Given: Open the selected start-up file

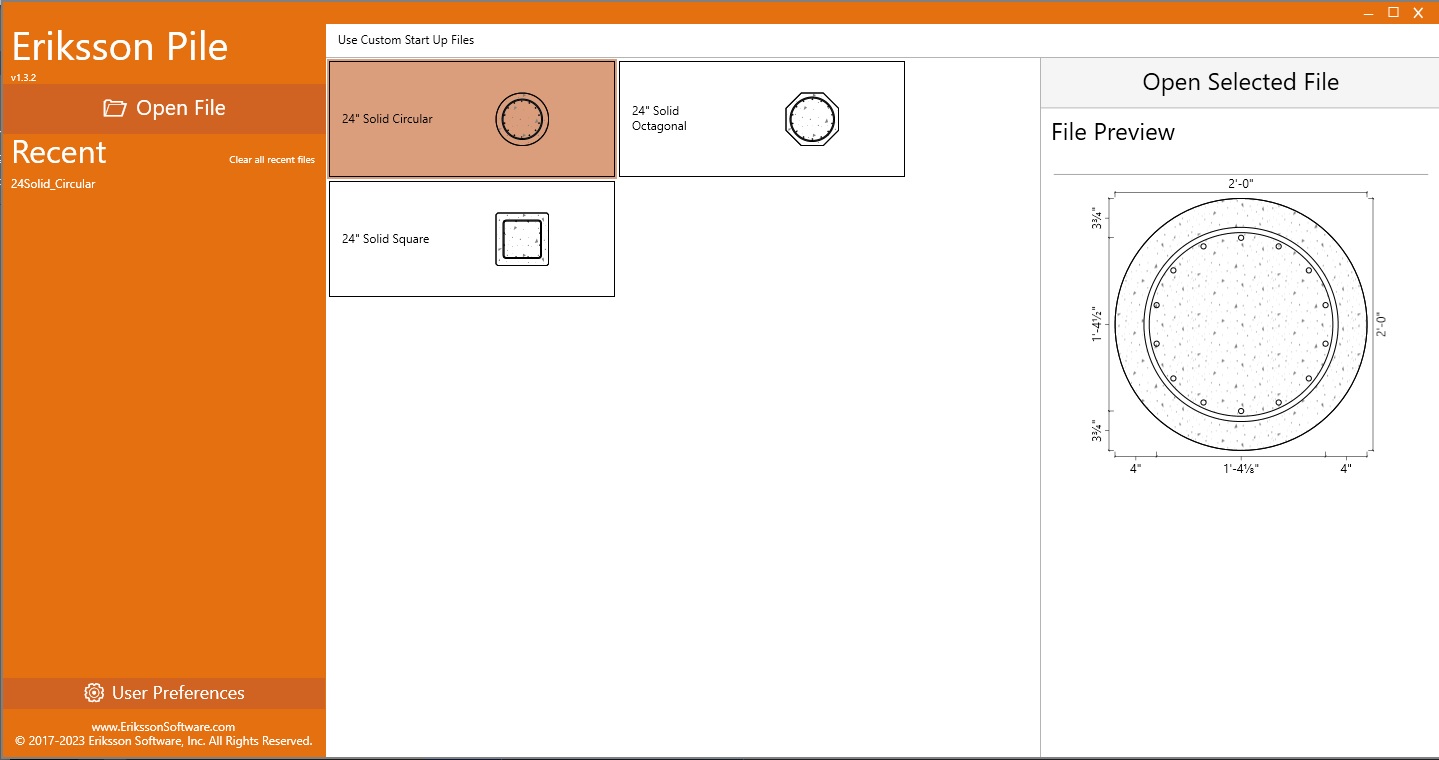Looking at the screenshot, I should pyautogui.click(x=1240, y=82).
